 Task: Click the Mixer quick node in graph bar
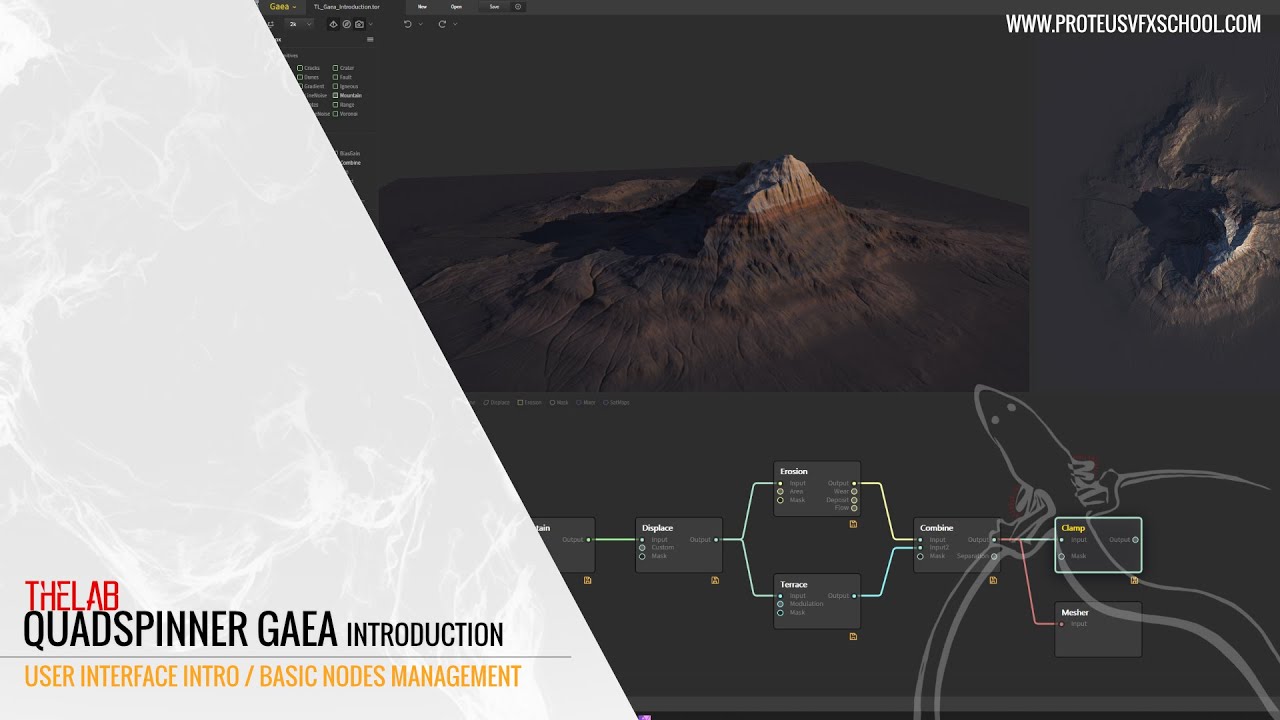[x=585, y=402]
